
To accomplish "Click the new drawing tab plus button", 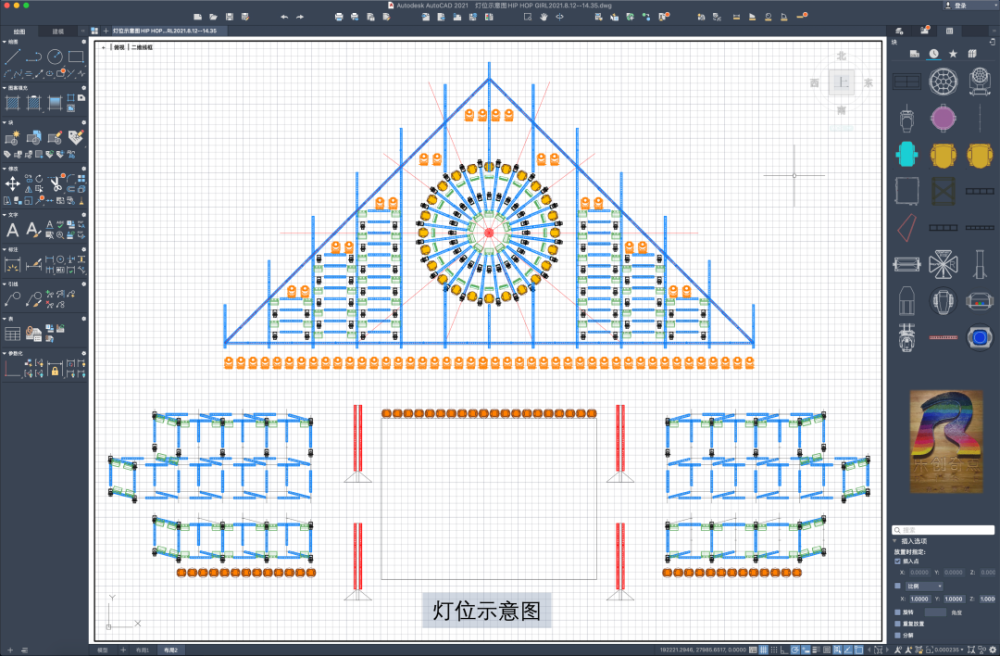I will tap(105, 31).
